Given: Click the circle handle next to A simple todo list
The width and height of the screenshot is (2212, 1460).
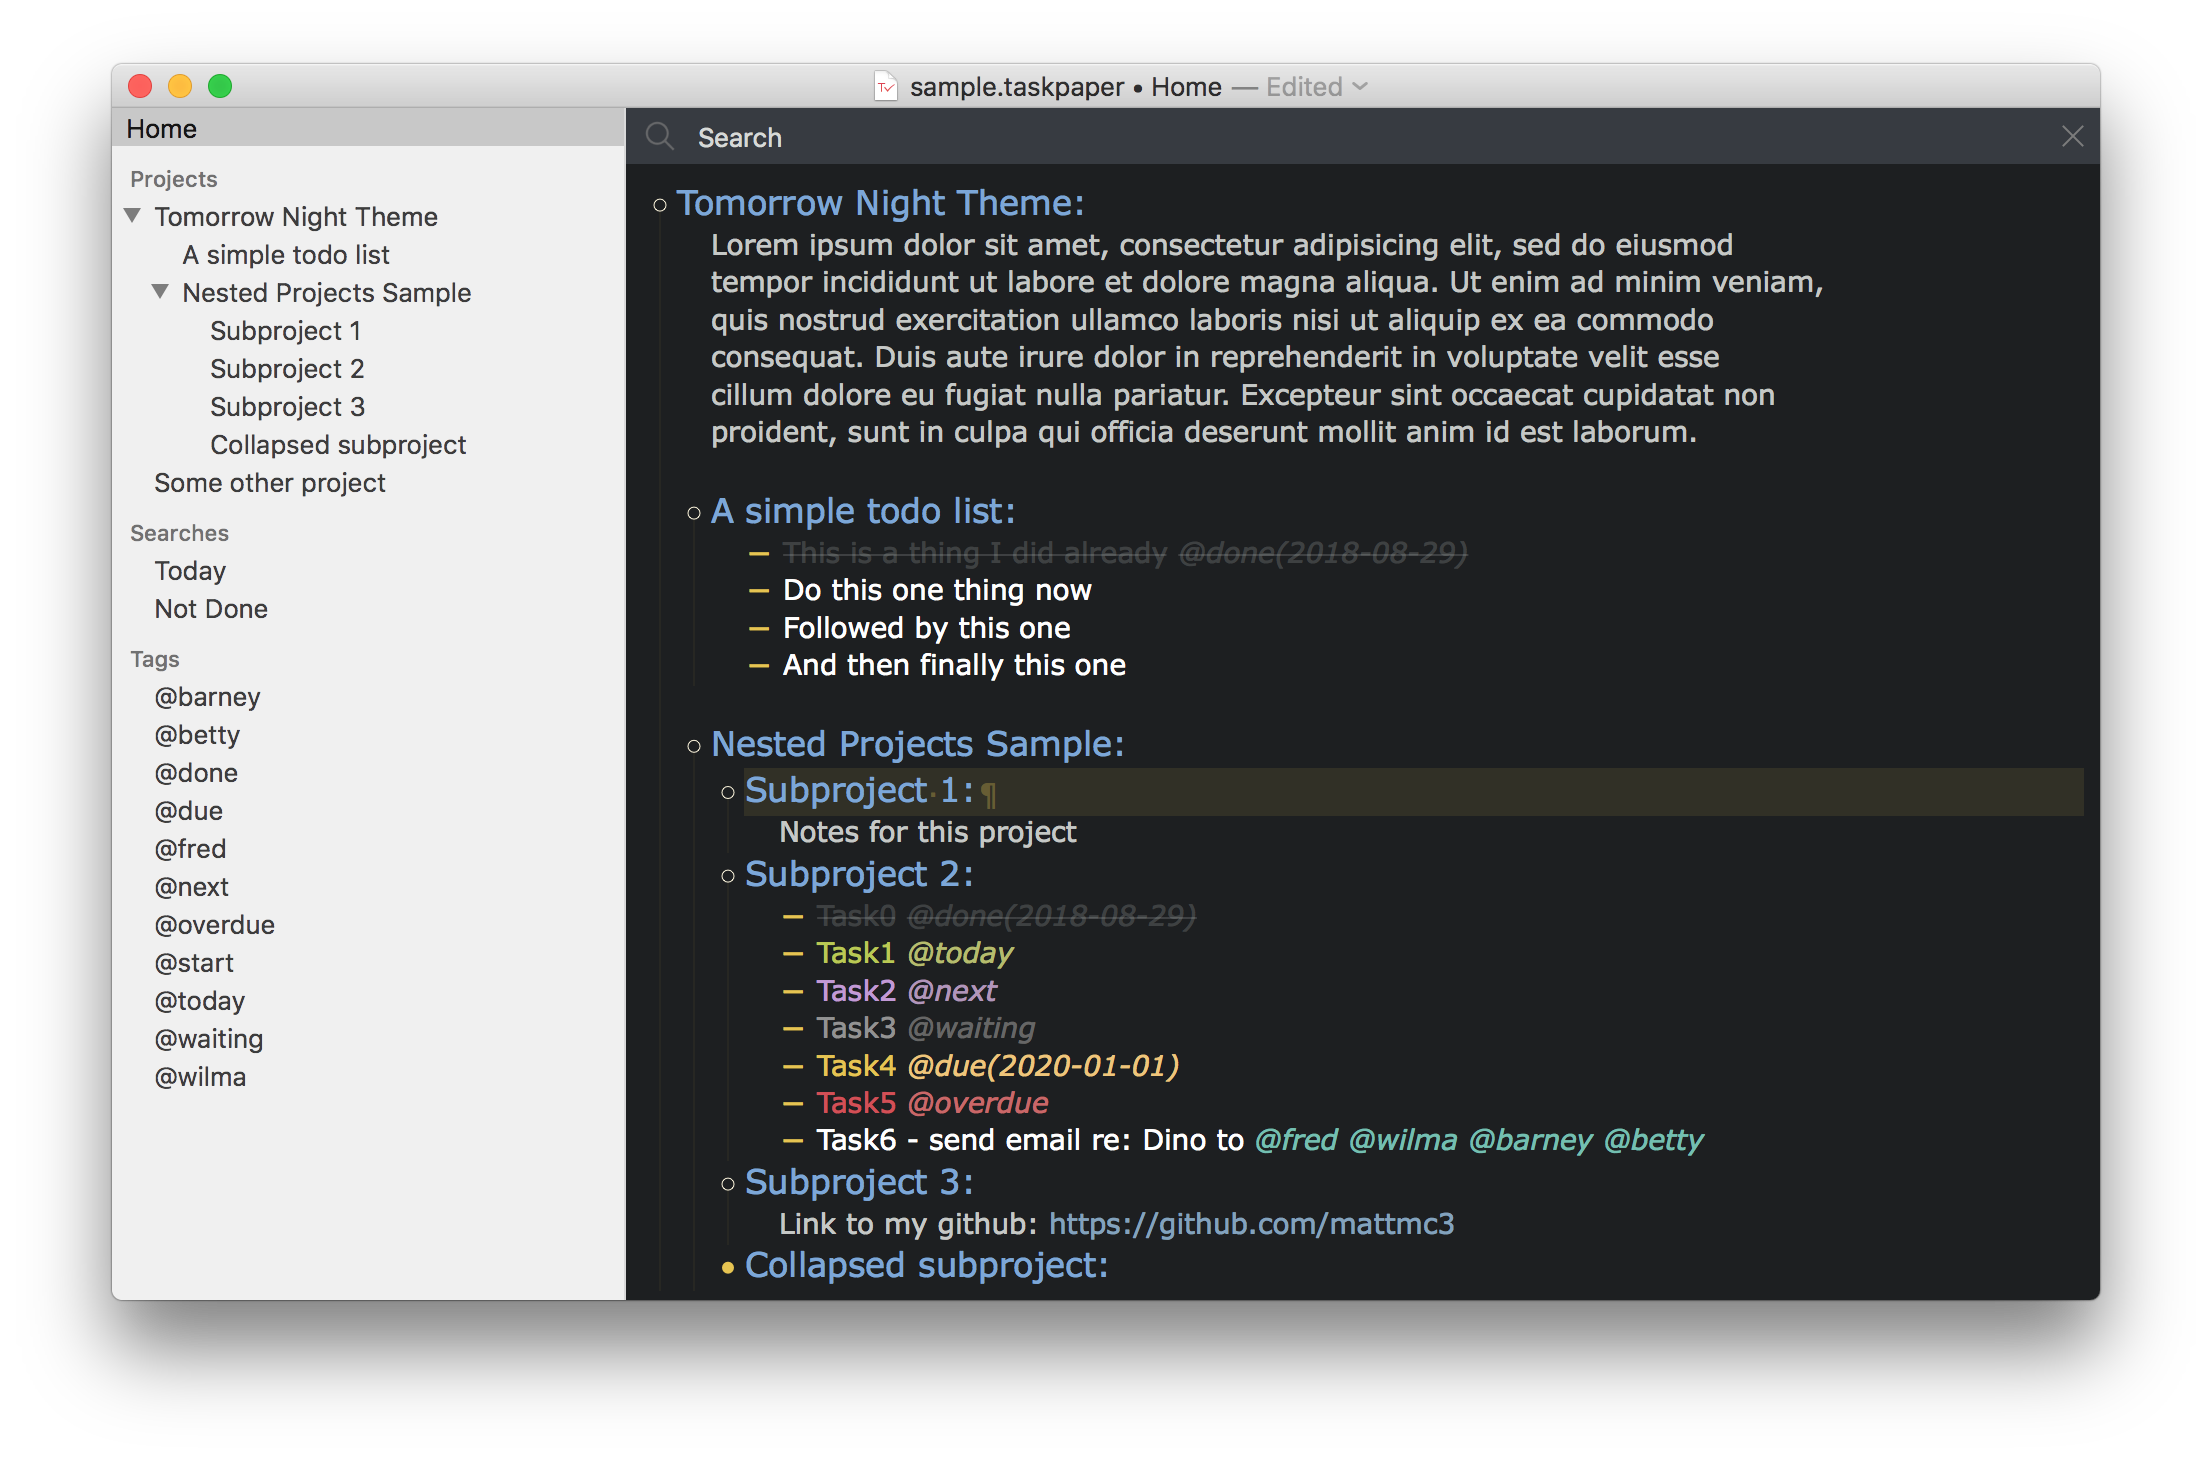Looking at the screenshot, I should click(694, 513).
